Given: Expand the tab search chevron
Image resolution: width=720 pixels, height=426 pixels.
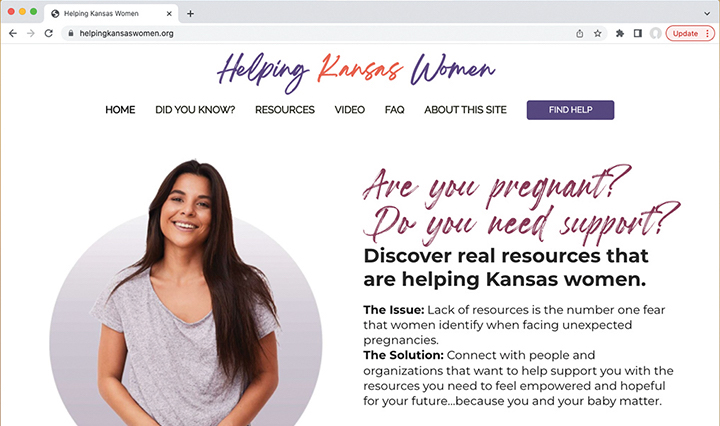Looking at the screenshot, I should pos(707,14).
